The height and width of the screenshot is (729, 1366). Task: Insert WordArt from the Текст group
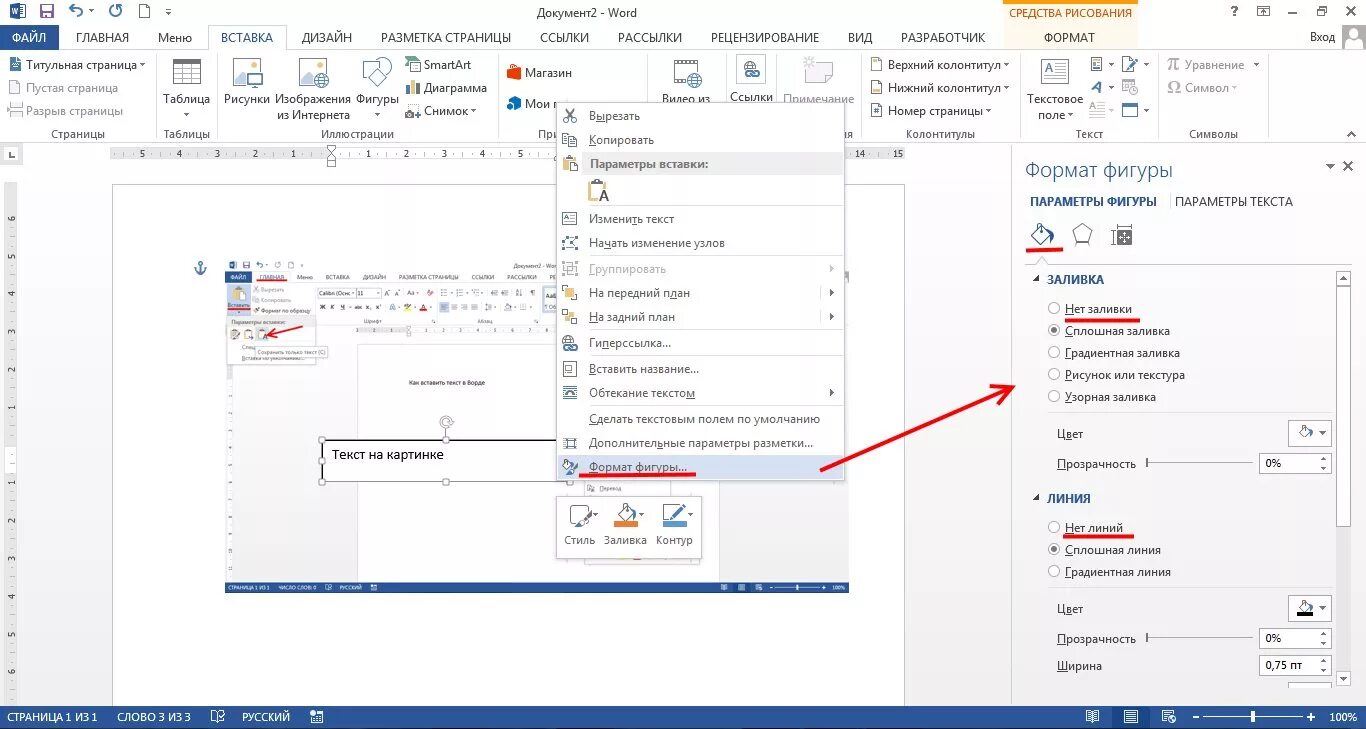[1099, 87]
